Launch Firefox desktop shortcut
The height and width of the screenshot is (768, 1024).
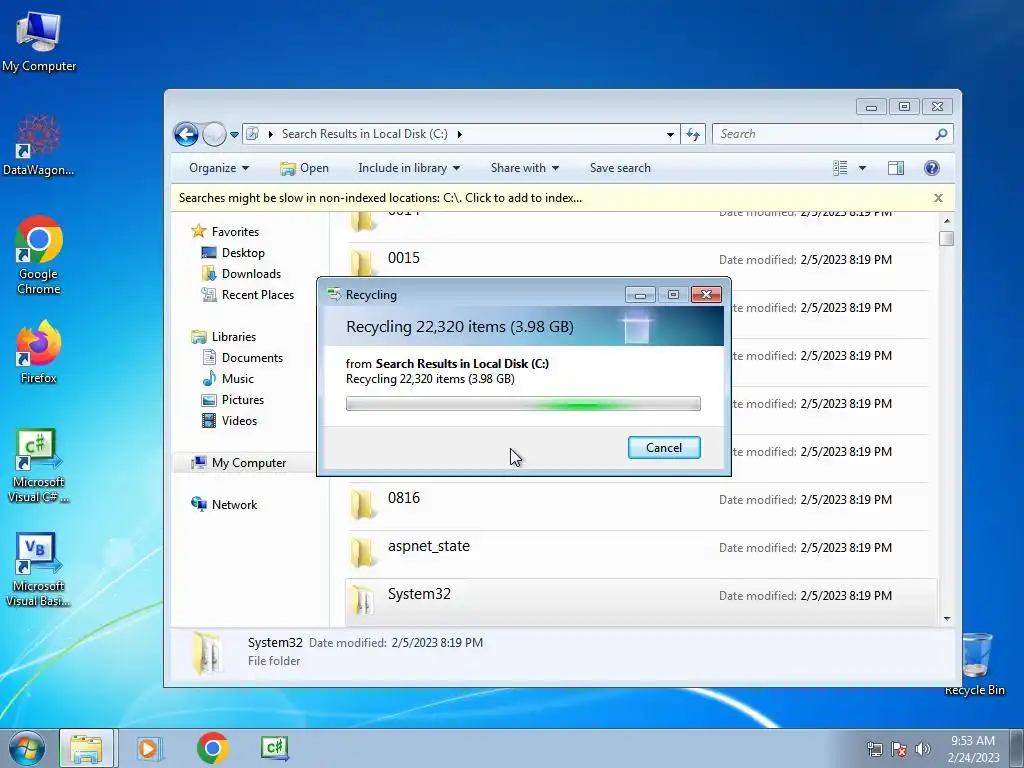(39, 351)
